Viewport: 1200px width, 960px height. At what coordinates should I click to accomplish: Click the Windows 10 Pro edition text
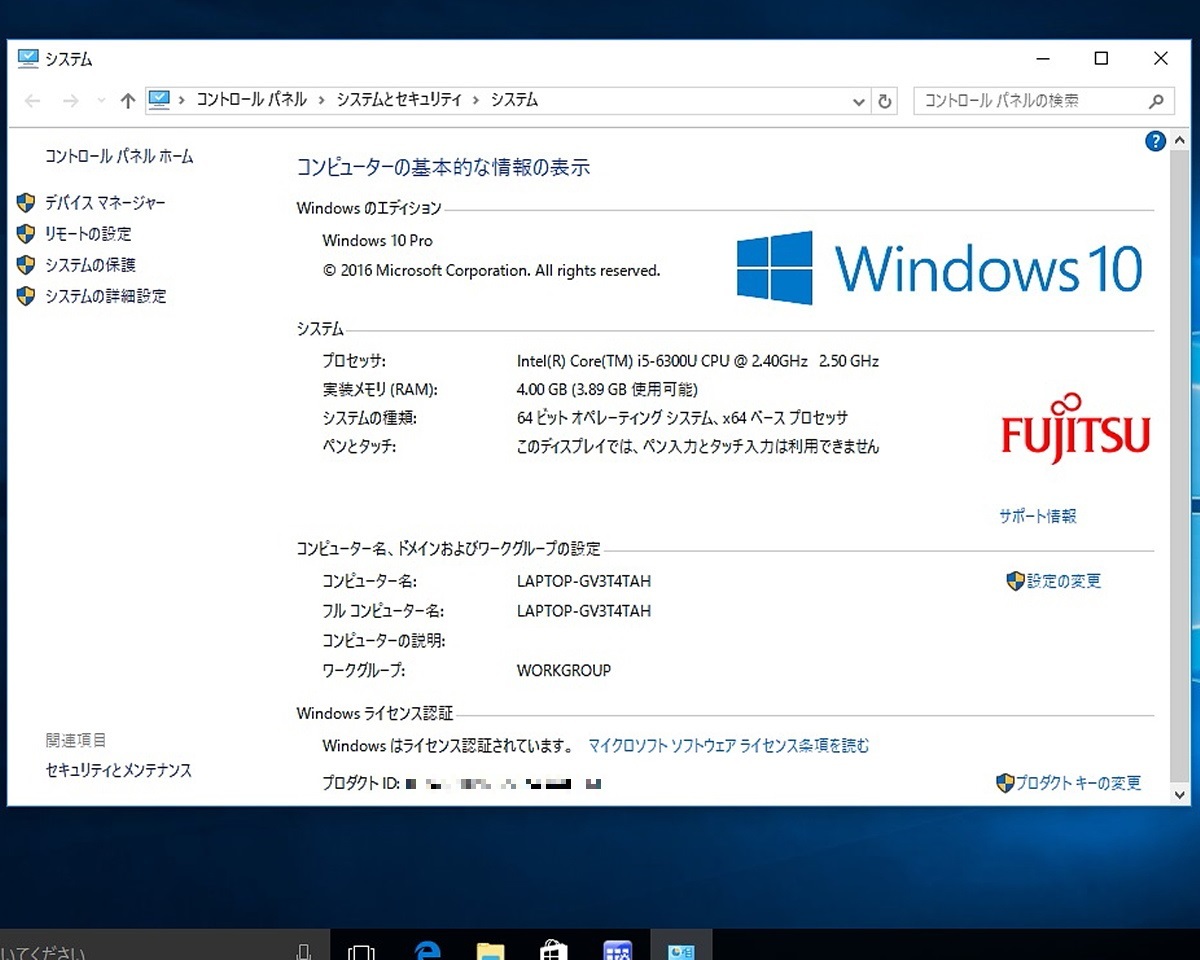(377, 241)
